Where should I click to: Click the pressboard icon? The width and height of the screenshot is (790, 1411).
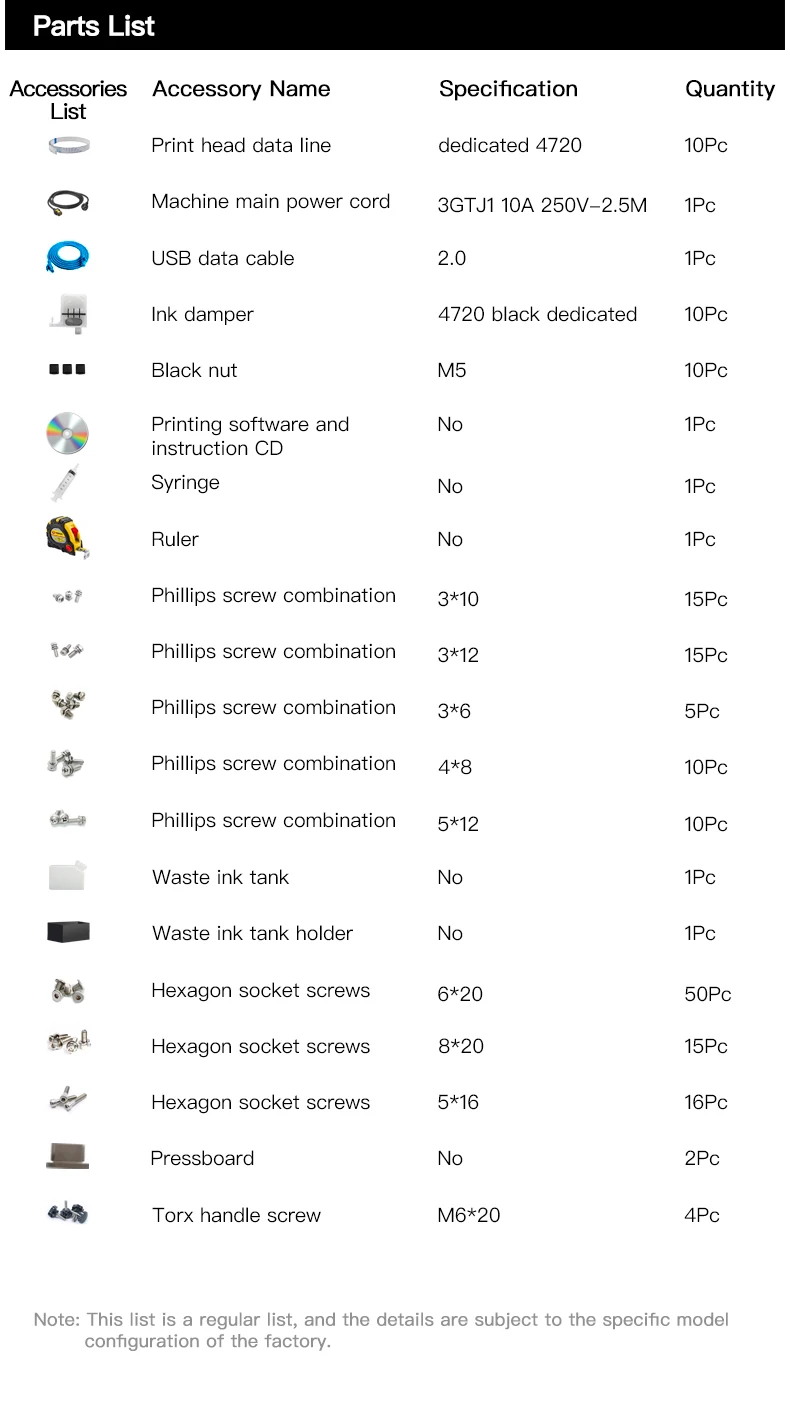pyautogui.click(x=68, y=1157)
